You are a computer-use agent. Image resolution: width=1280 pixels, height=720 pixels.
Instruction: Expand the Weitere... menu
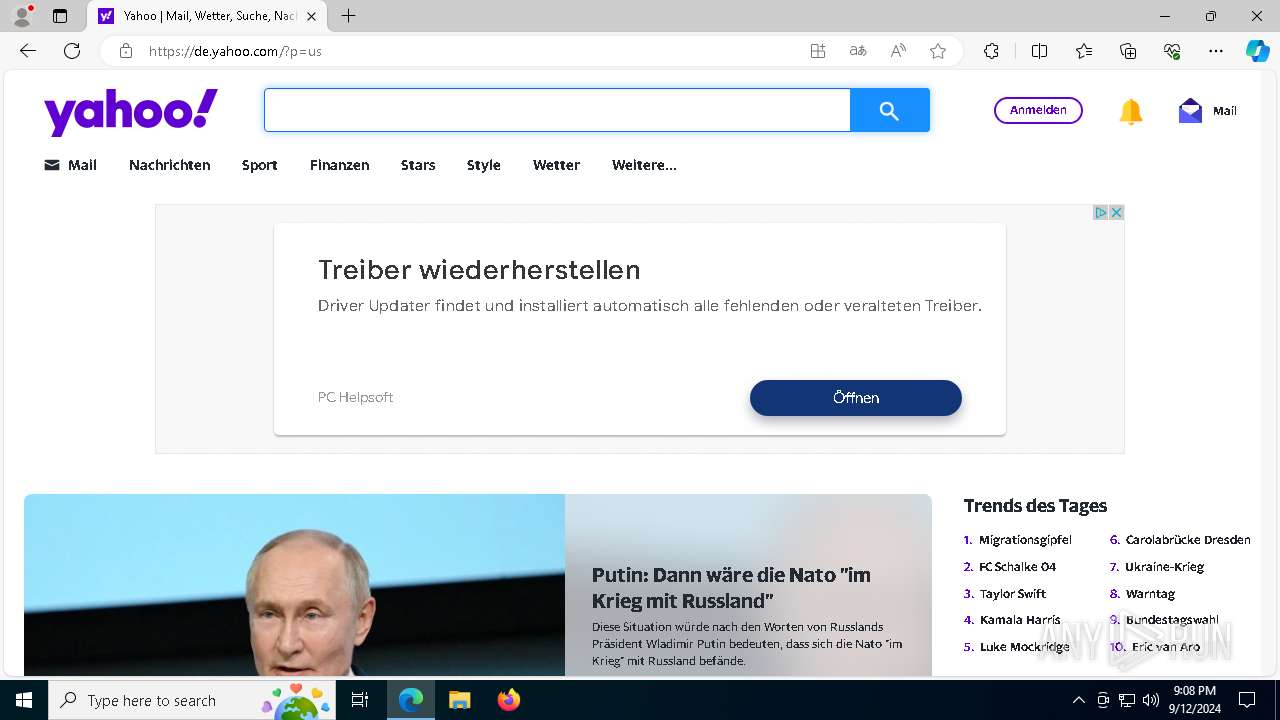[644, 165]
